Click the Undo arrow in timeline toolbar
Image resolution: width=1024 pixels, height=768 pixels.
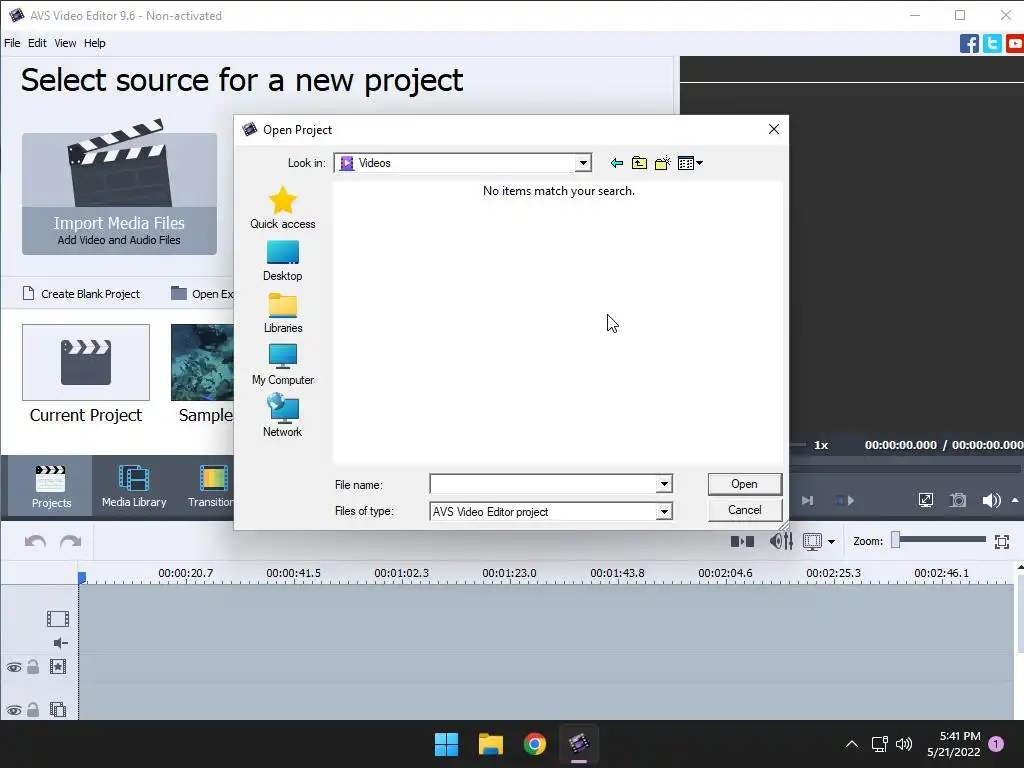35,541
